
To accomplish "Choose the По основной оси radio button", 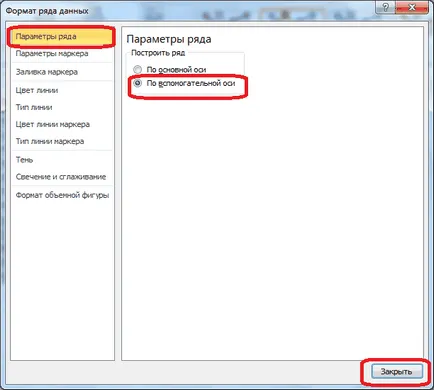I will [137, 70].
